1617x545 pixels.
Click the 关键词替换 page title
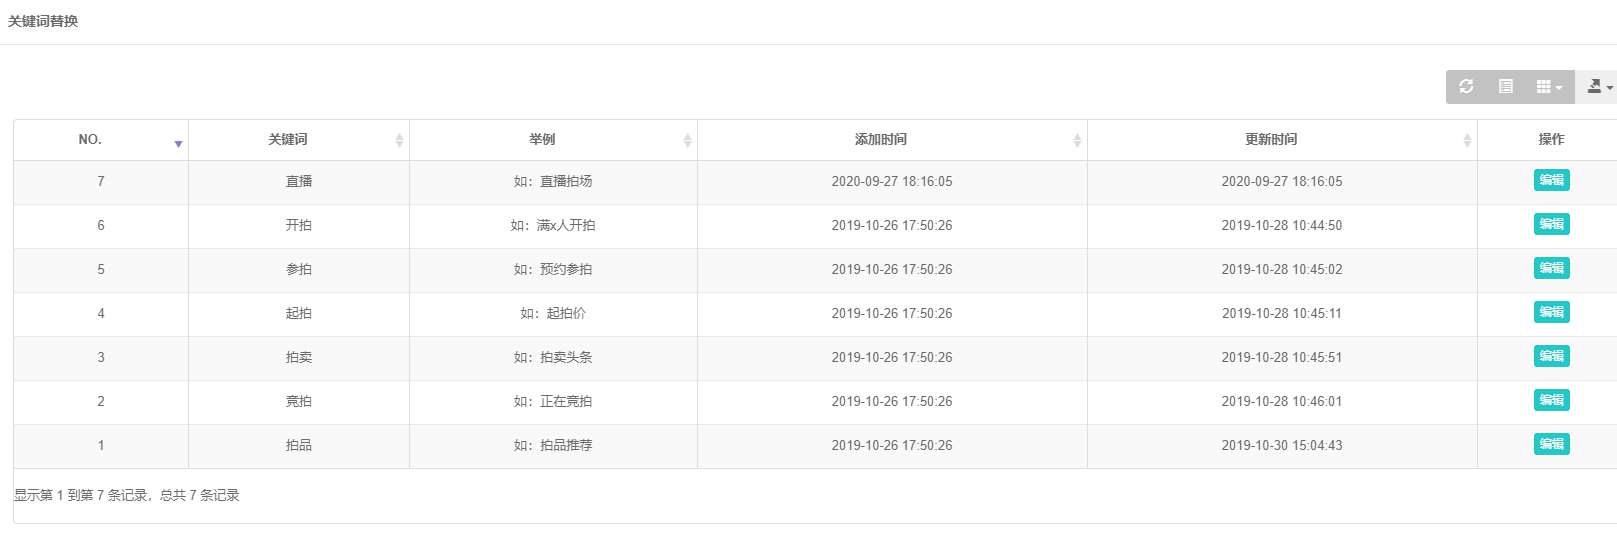pyautogui.click(x=43, y=21)
